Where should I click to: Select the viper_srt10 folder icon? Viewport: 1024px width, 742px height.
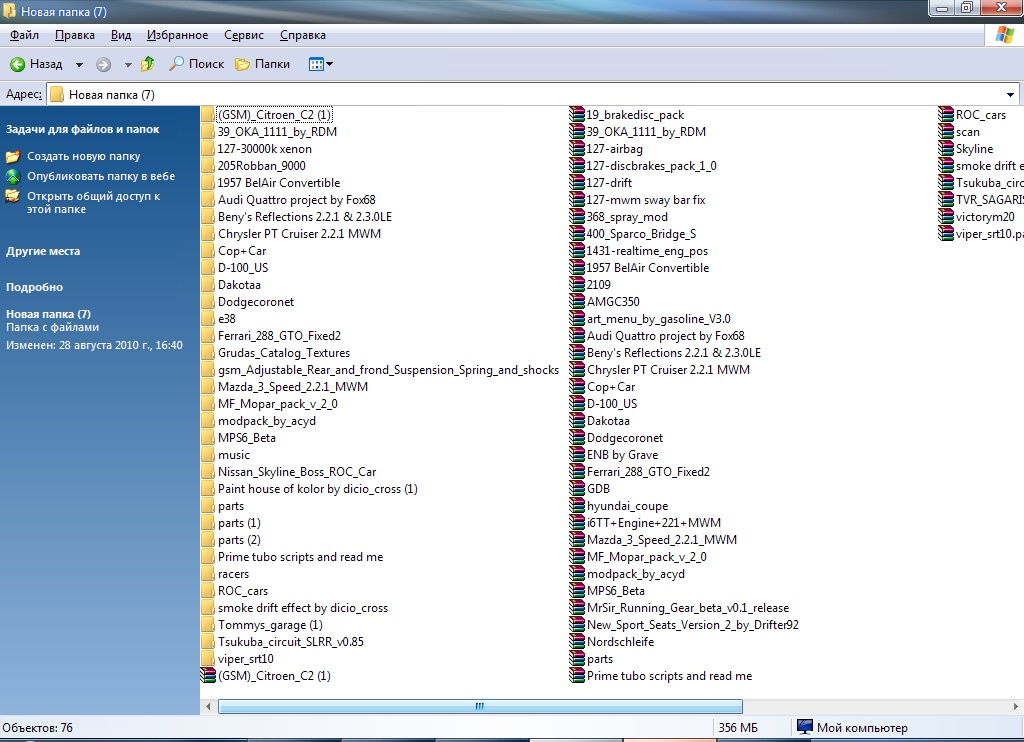coord(208,659)
